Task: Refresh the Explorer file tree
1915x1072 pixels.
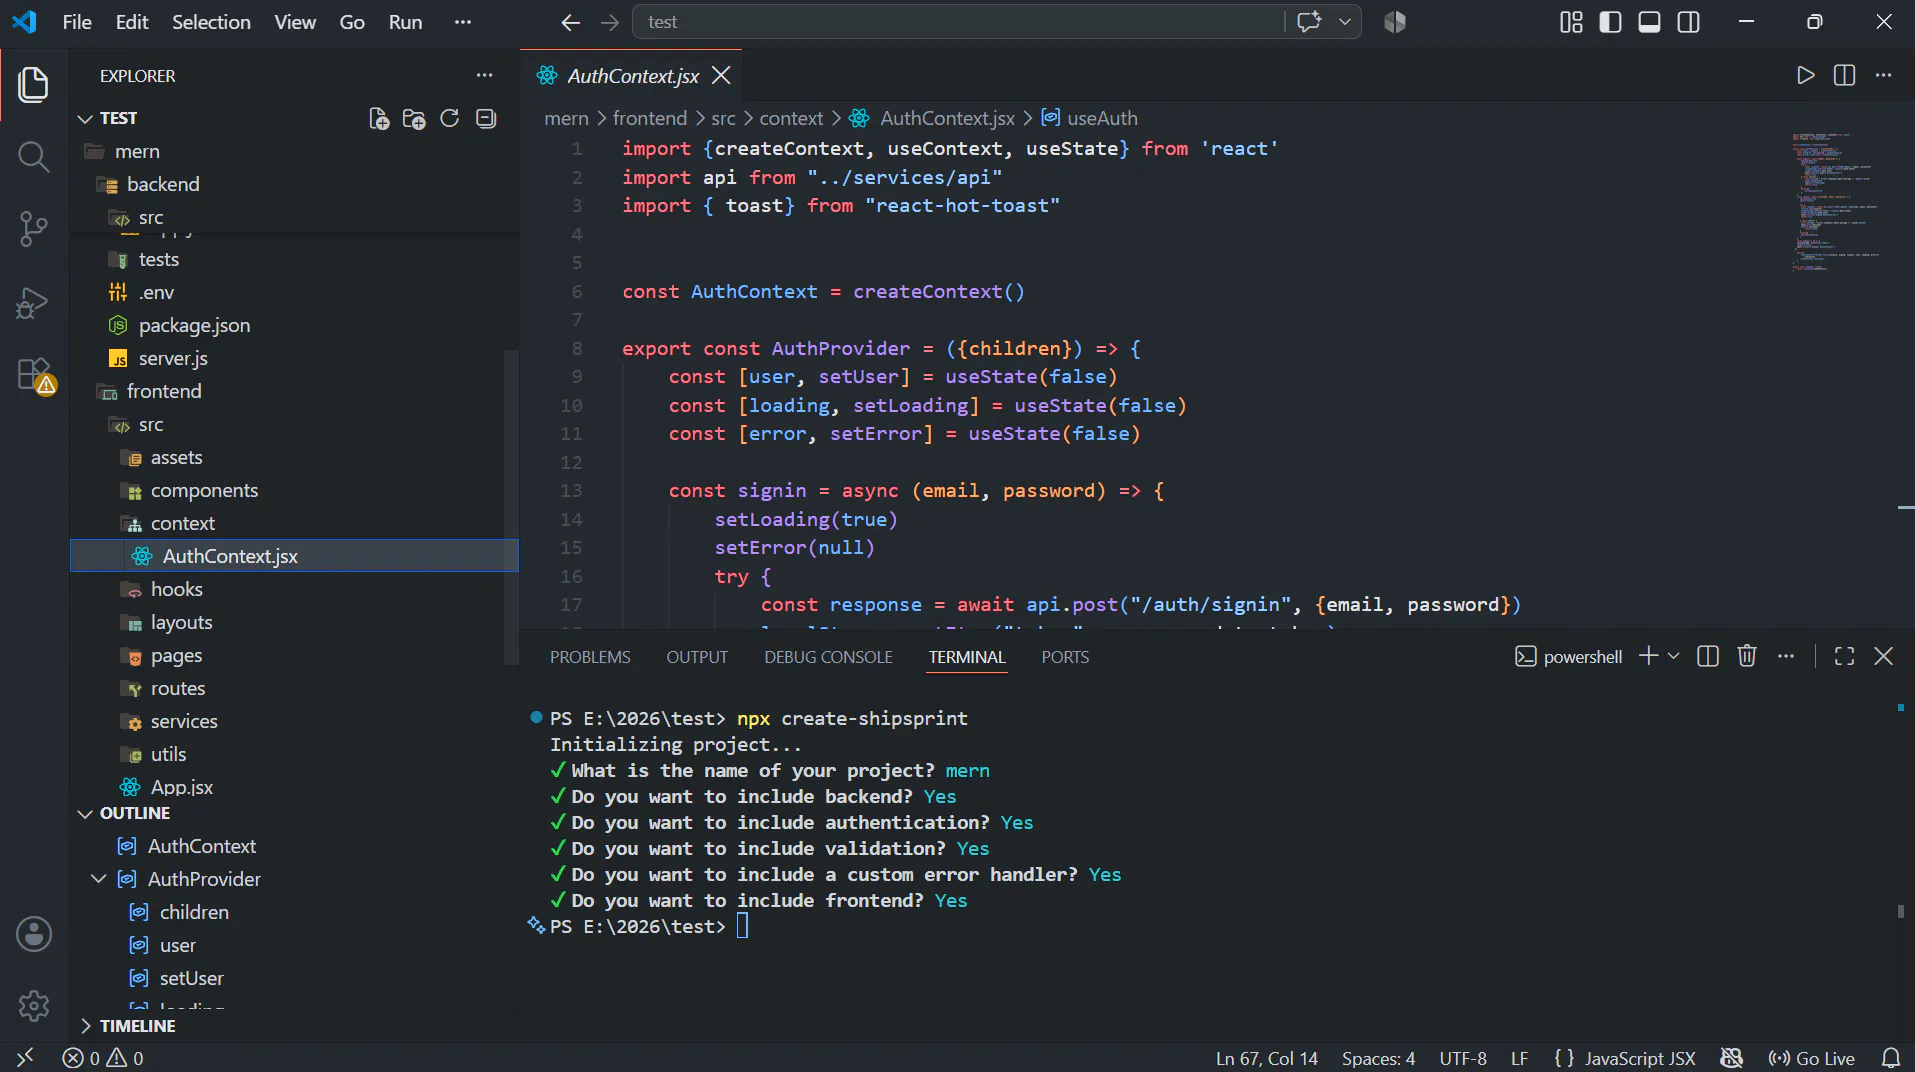Action: pyautogui.click(x=450, y=119)
